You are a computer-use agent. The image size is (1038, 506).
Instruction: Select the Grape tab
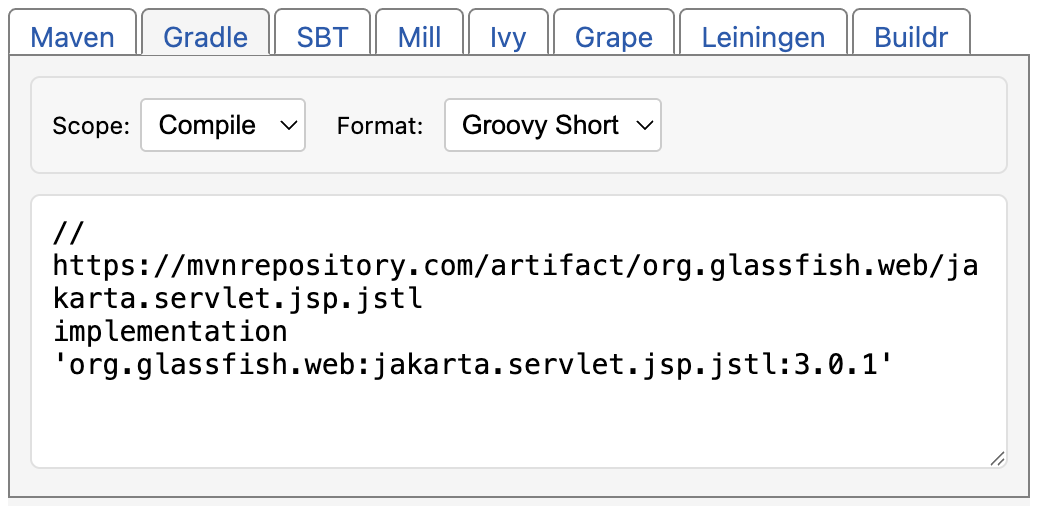pos(614,32)
